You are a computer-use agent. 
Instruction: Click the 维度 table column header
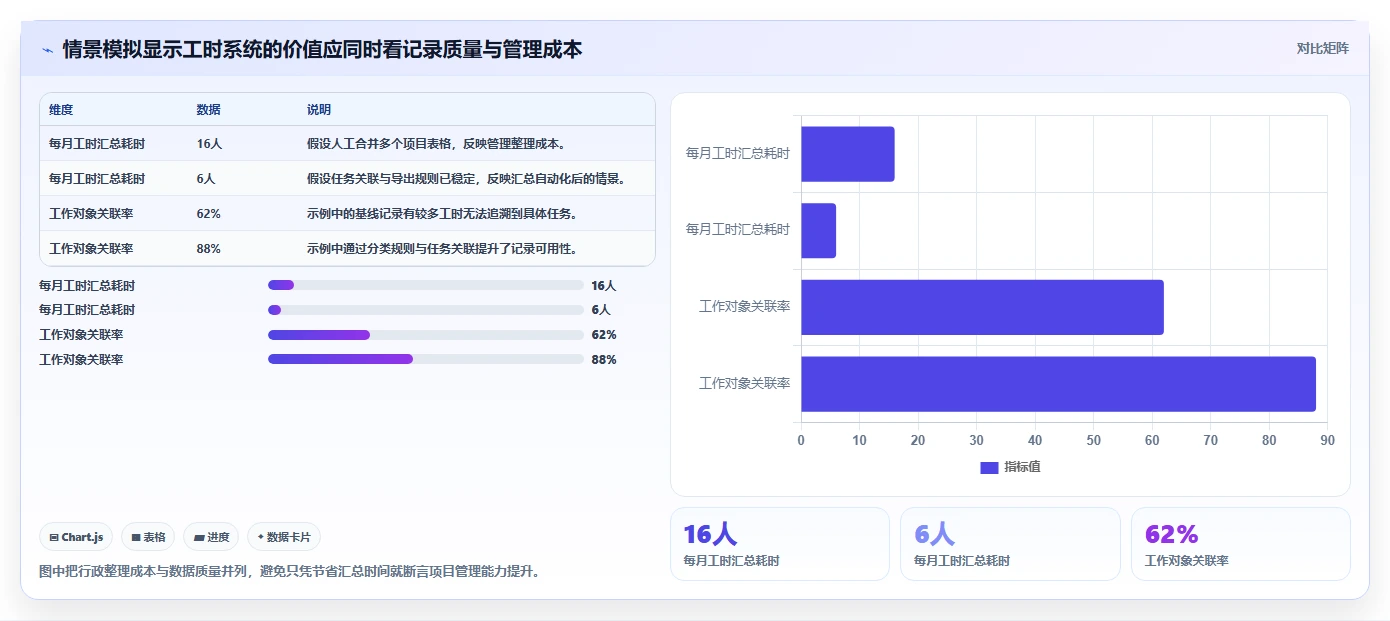[x=61, y=110]
